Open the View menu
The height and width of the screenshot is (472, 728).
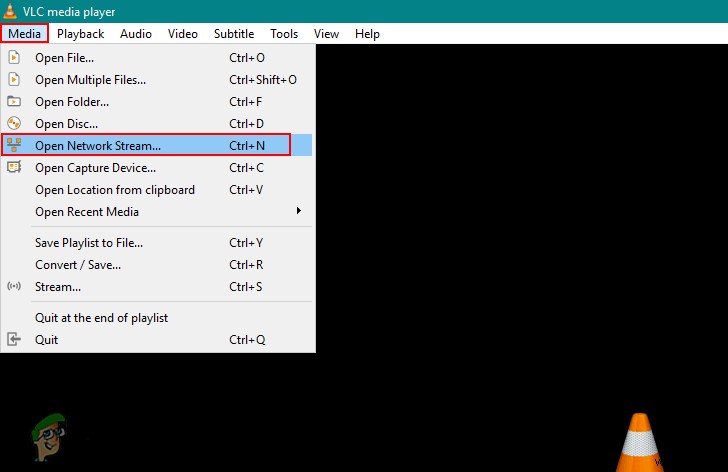coord(326,34)
